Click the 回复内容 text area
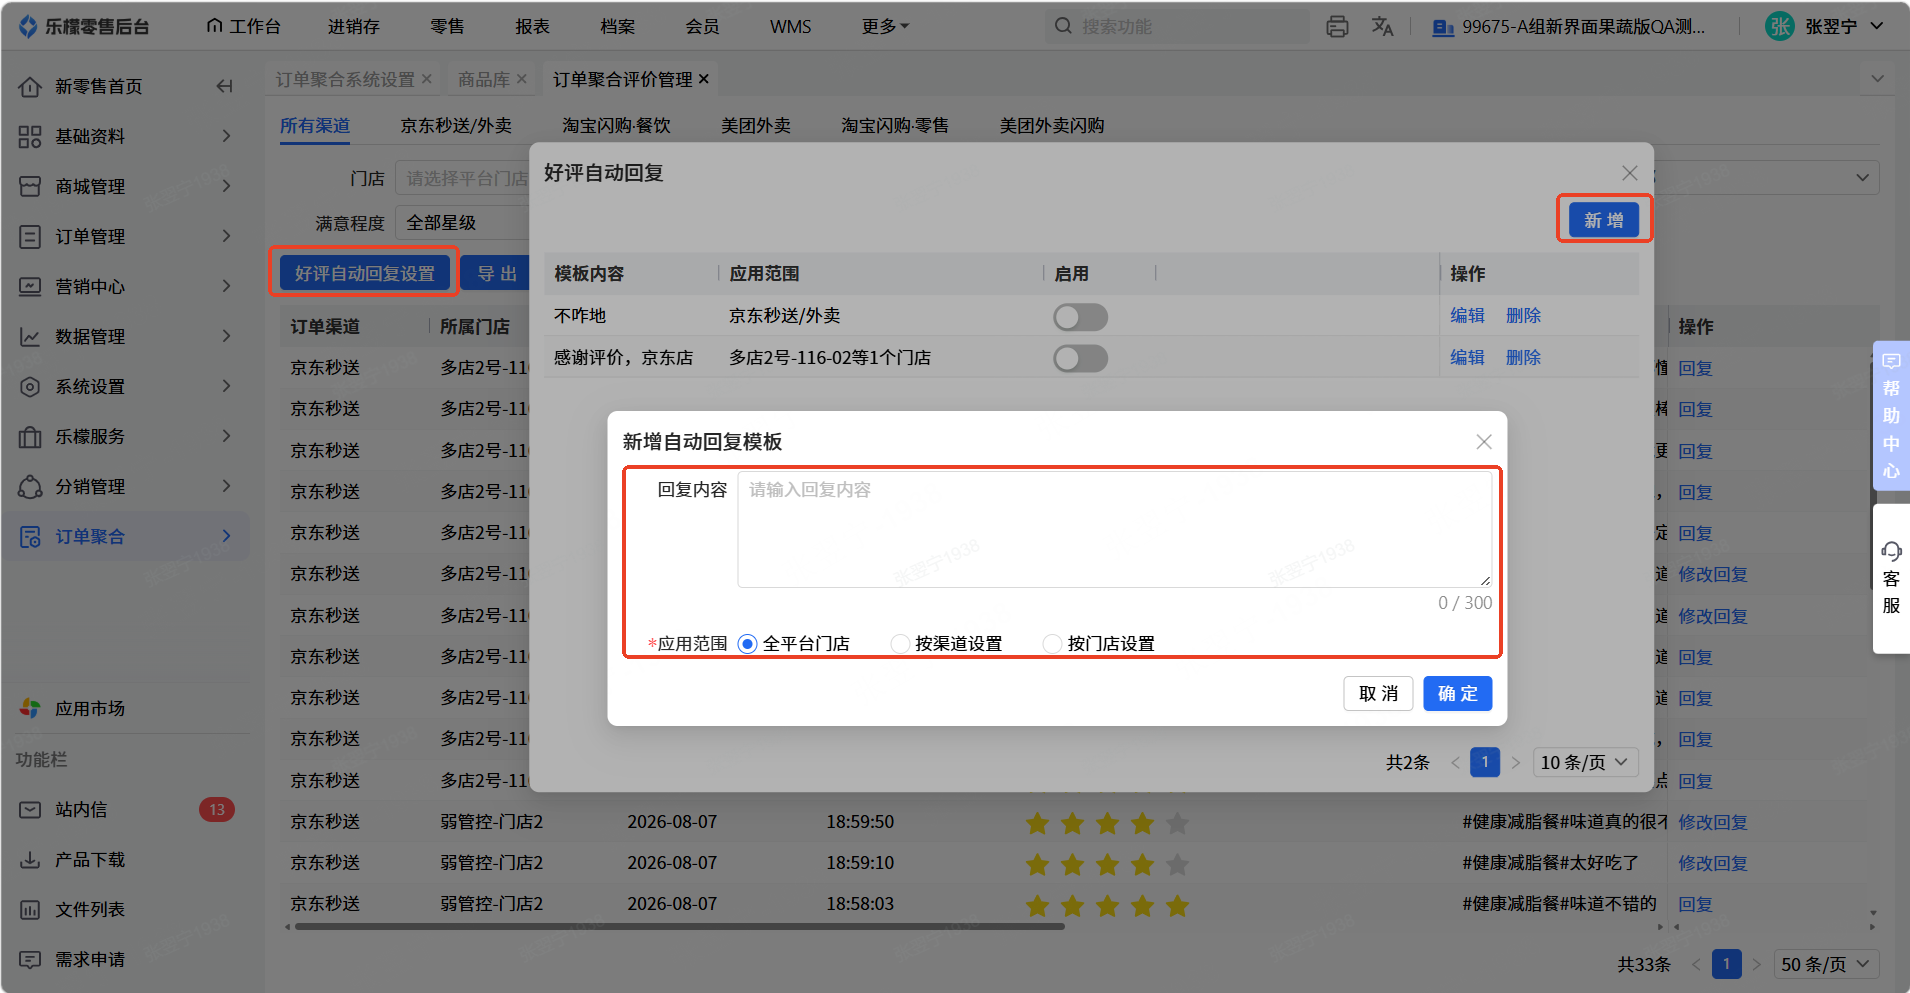 click(x=1114, y=529)
